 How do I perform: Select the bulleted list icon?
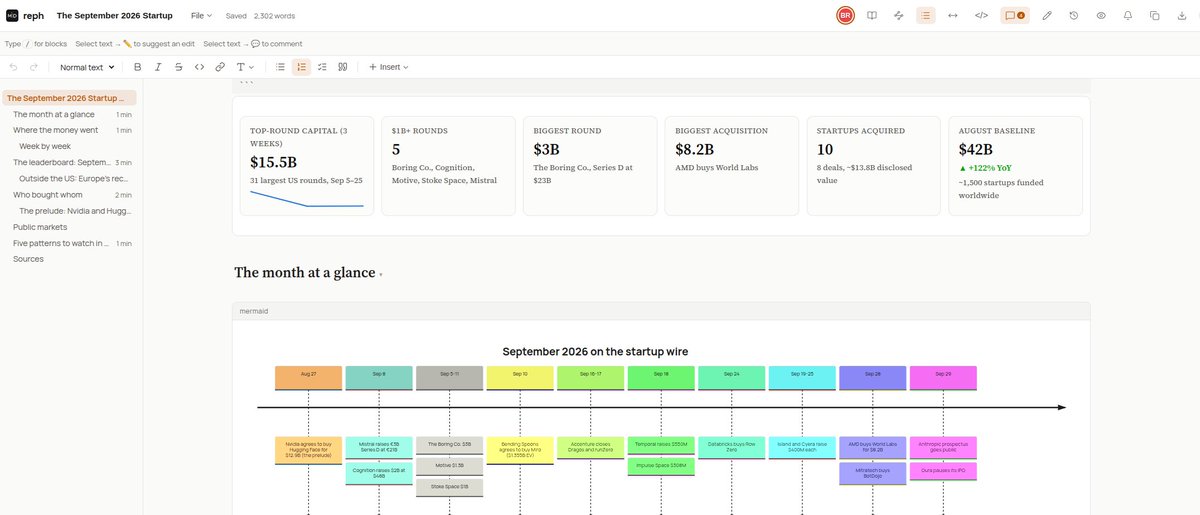(x=280, y=67)
